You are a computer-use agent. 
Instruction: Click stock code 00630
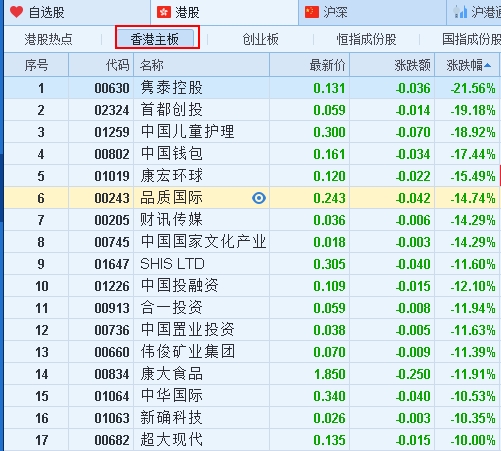(112, 88)
